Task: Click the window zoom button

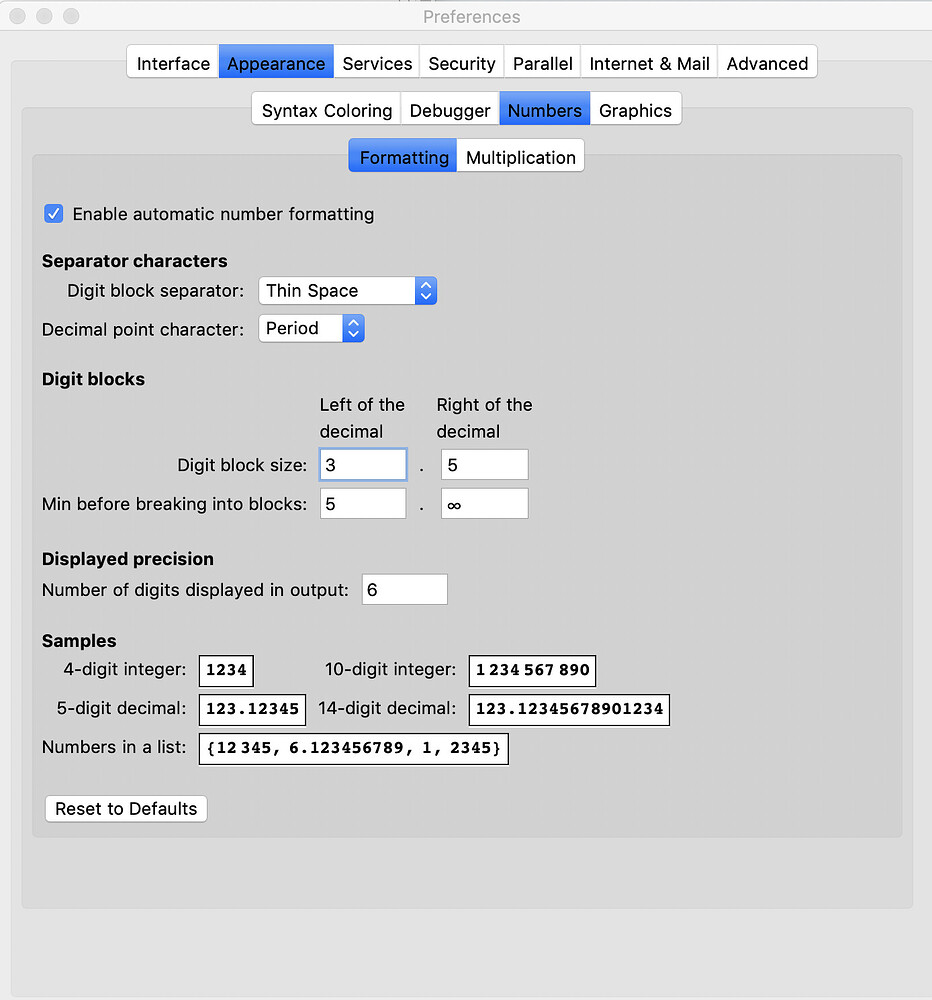Action: [71, 16]
